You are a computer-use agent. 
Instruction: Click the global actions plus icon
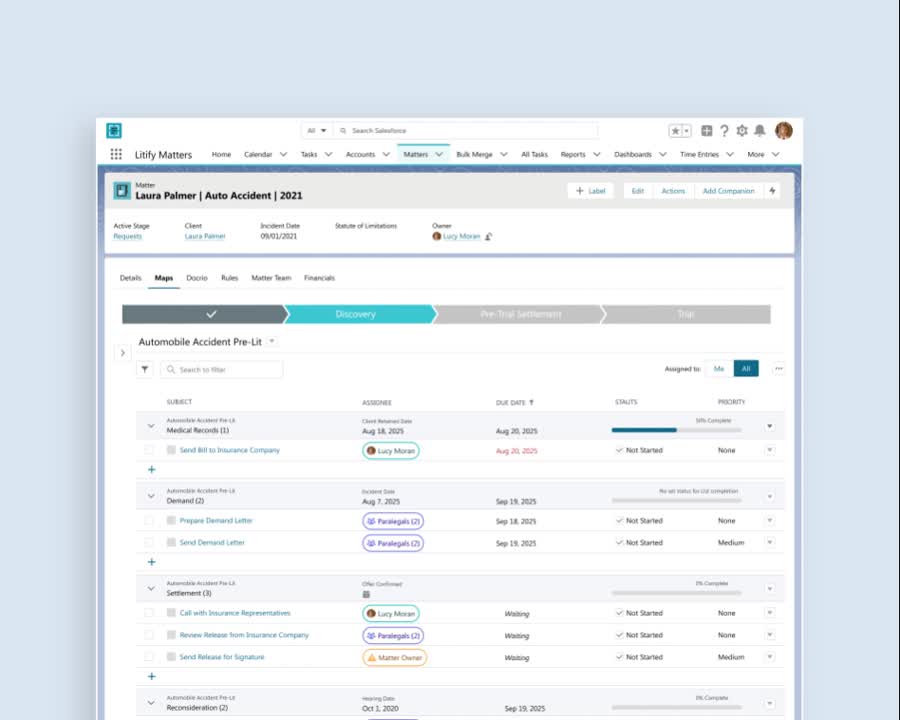pyautogui.click(x=707, y=131)
